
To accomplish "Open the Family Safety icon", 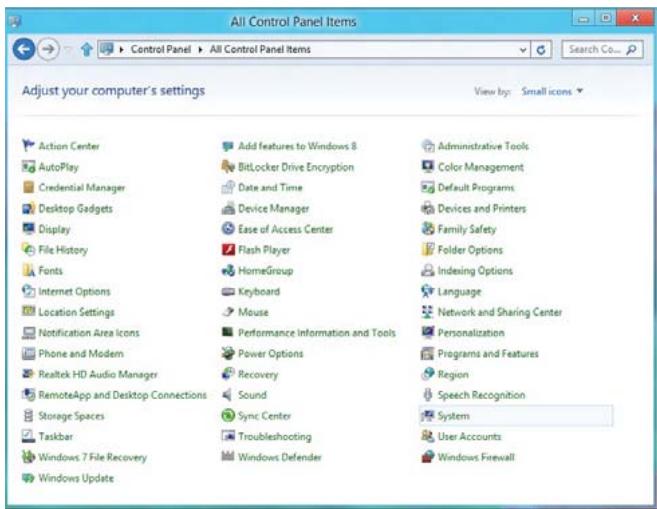I will [427, 228].
